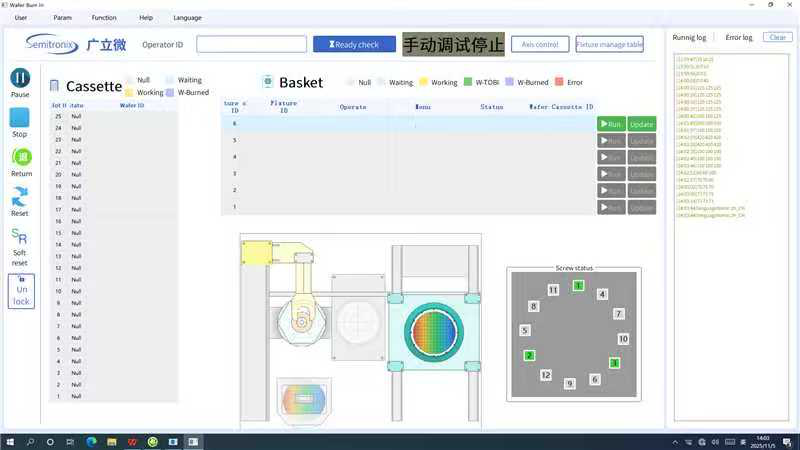Click the W-TOBI green legend swatch

coord(468,82)
